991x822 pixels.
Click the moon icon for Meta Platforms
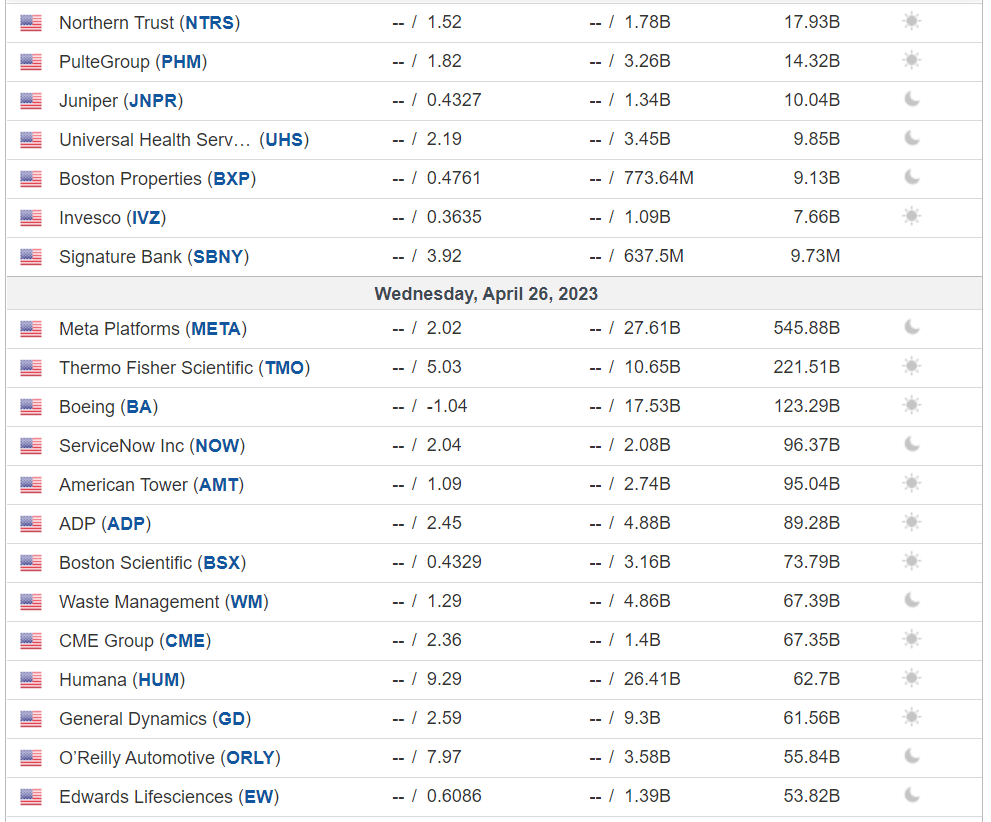tap(911, 327)
